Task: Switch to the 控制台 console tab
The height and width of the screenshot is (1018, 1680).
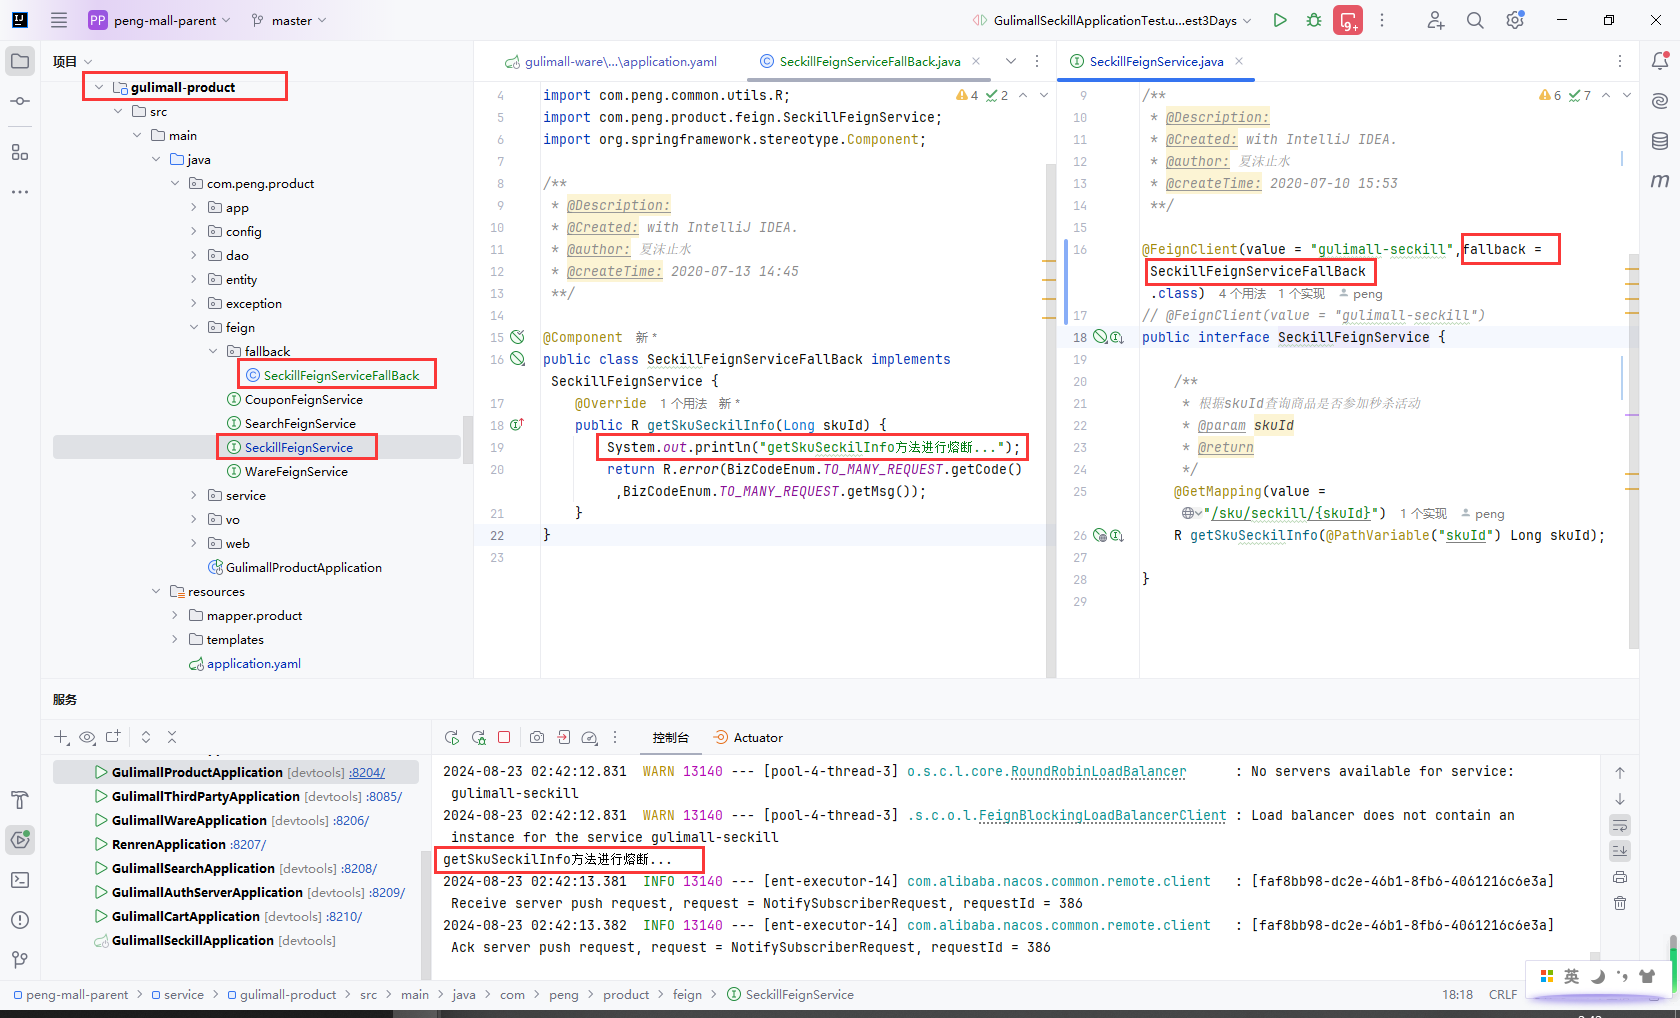Action: pyautogui.click(x=670, y=737)
